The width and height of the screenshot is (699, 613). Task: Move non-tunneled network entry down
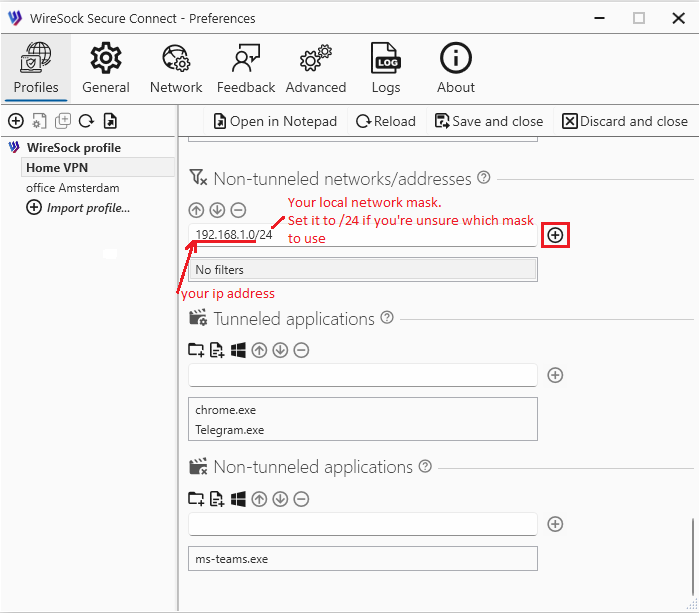coord(217,210)
